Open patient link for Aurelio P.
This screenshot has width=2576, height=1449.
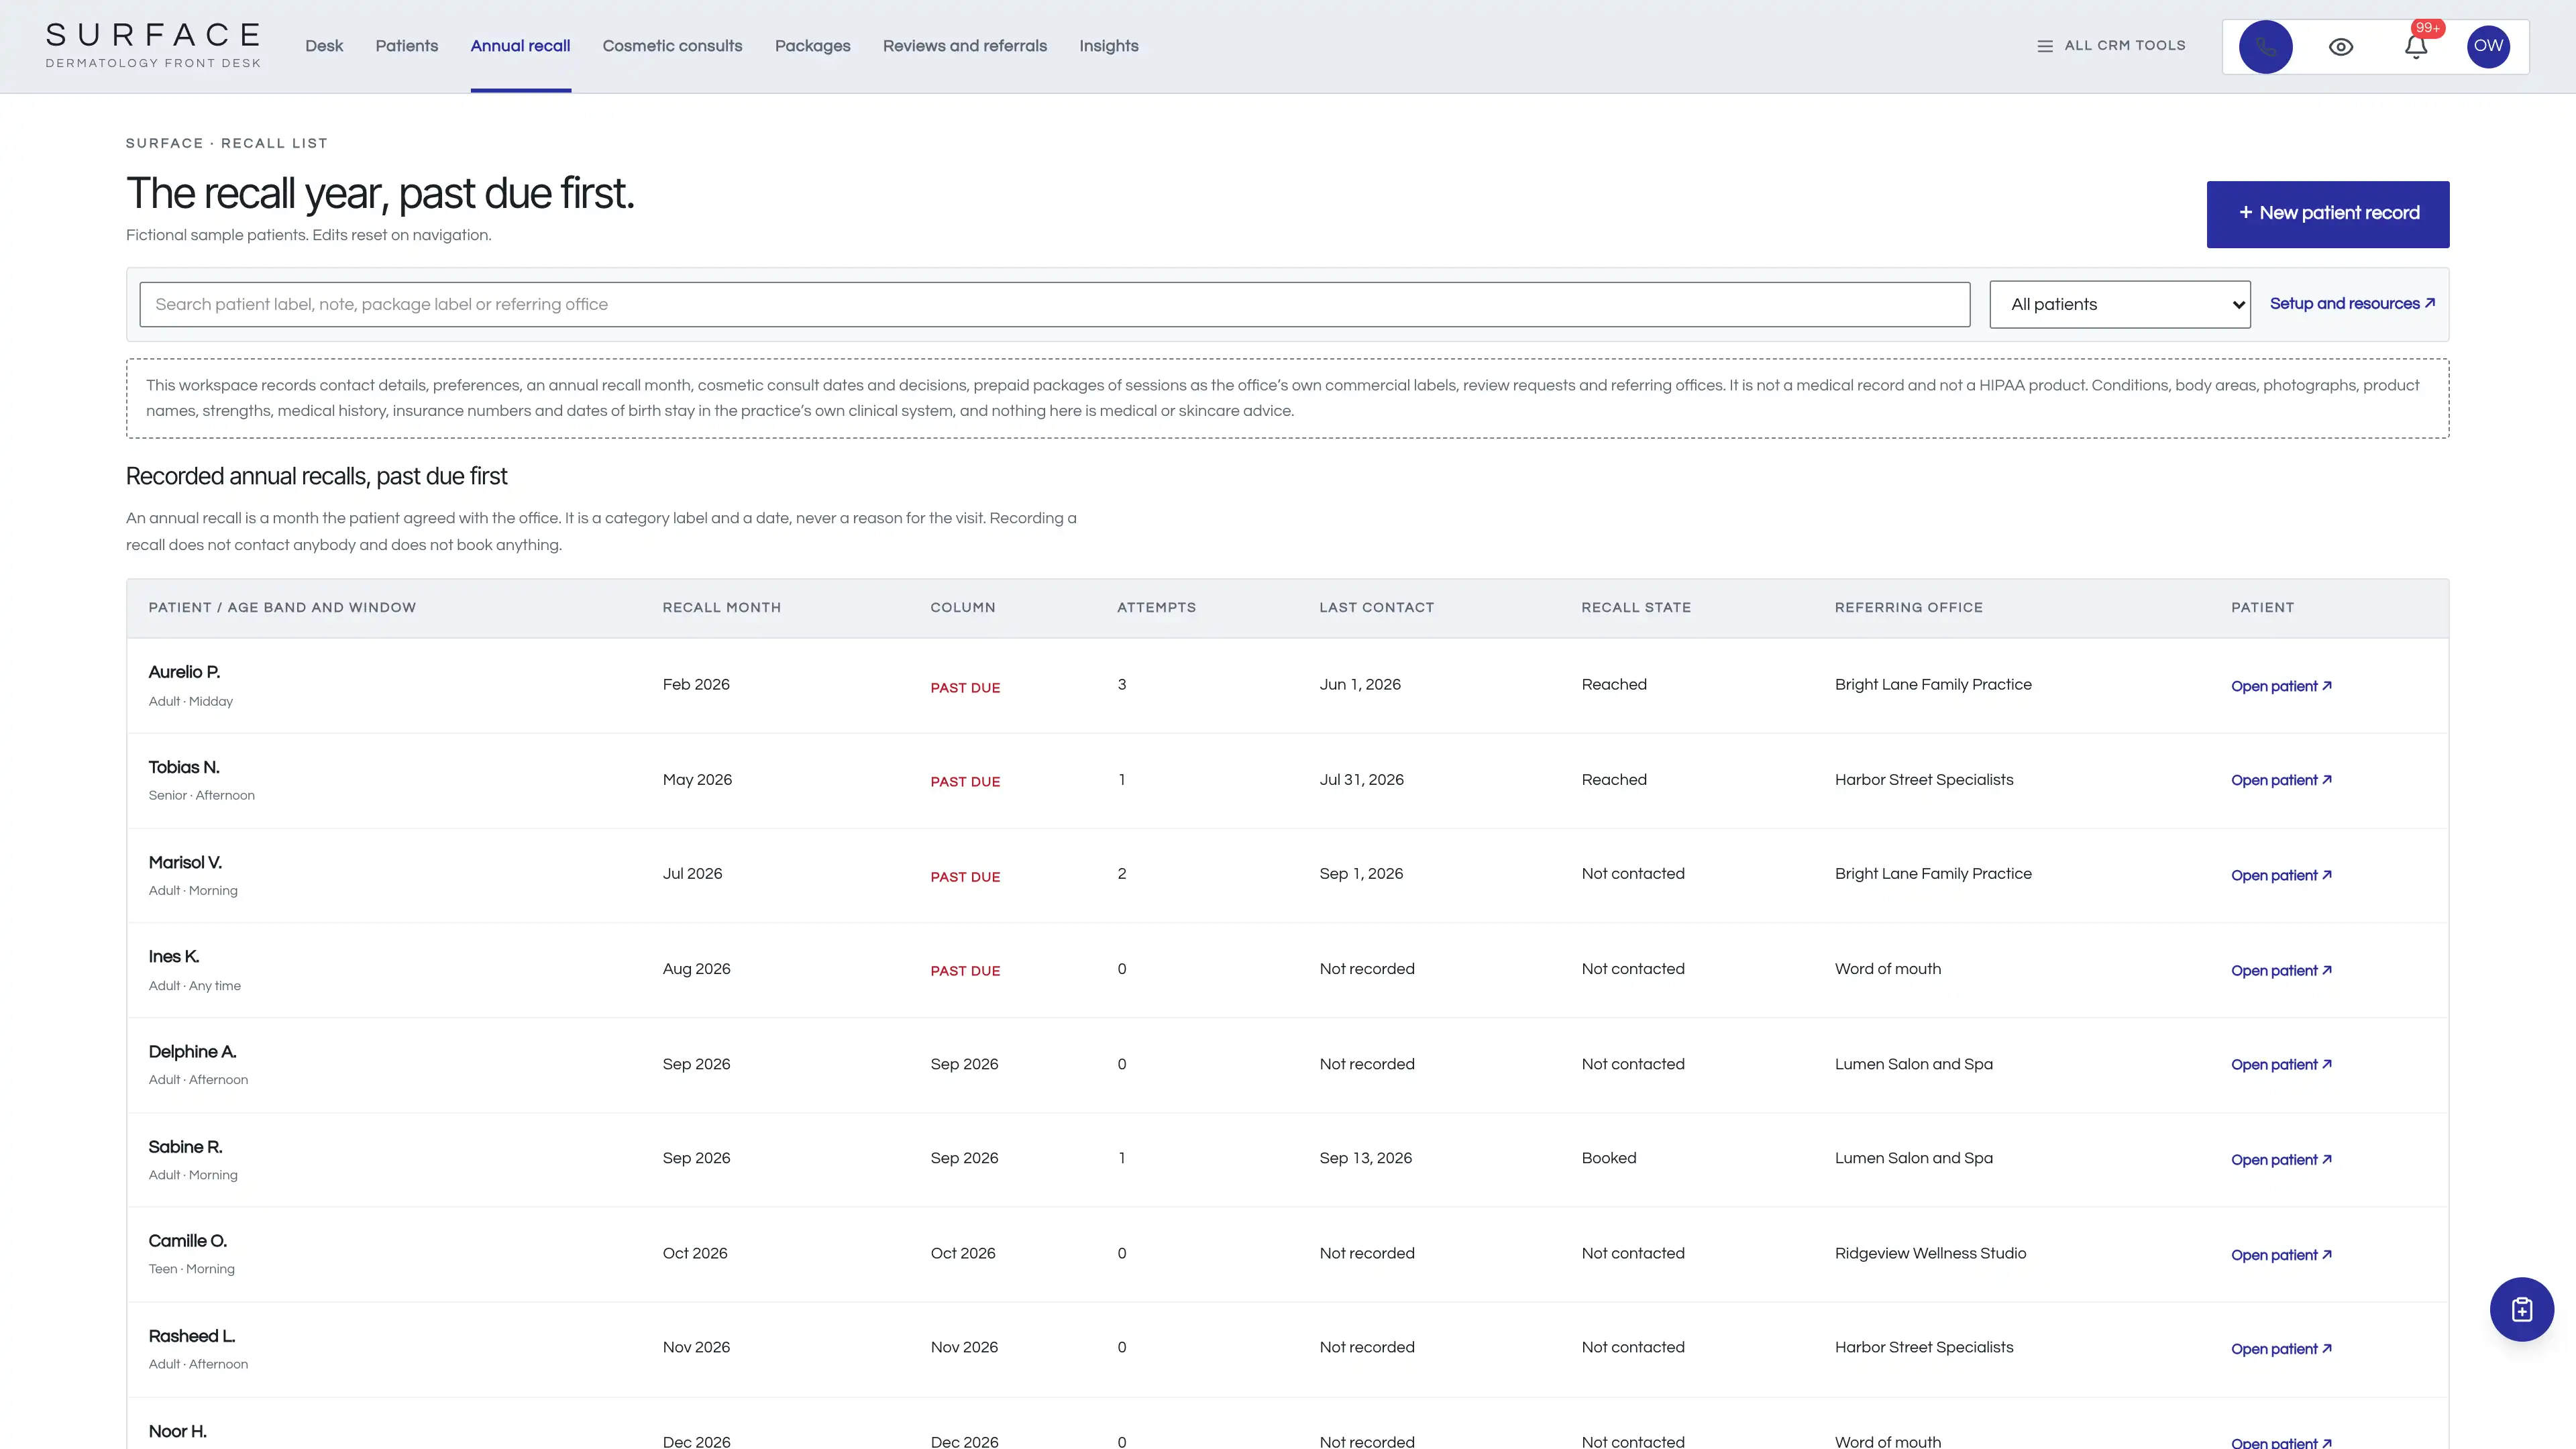pos(2281,686)
